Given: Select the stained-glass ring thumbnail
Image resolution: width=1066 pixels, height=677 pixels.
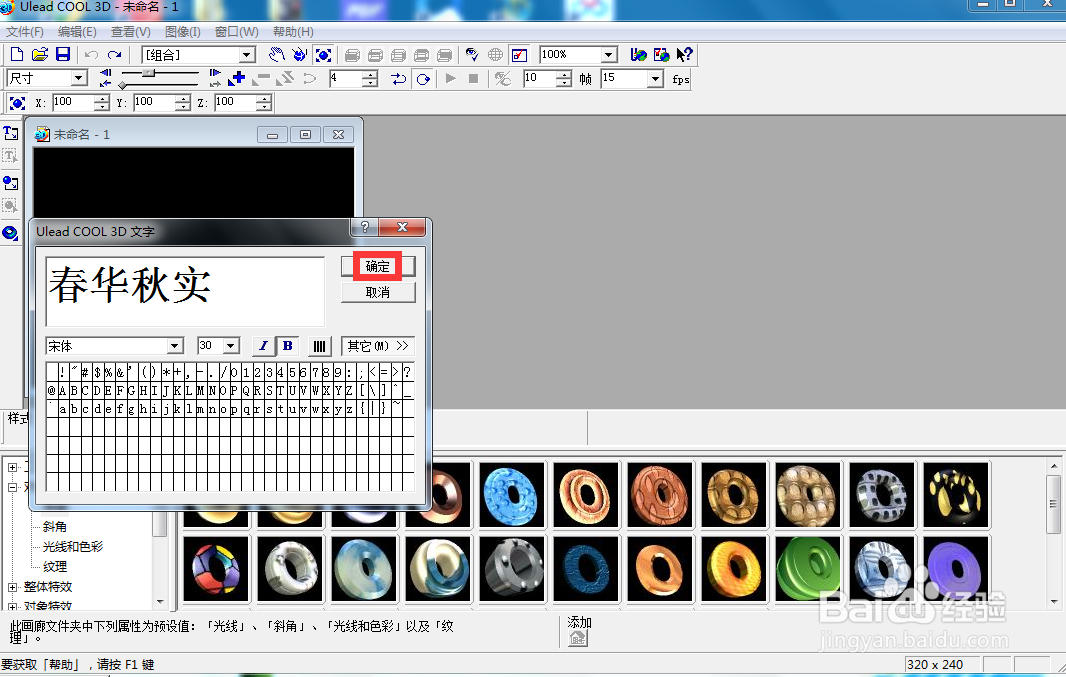Looking at the screenshot, I should tap(216, 569).
